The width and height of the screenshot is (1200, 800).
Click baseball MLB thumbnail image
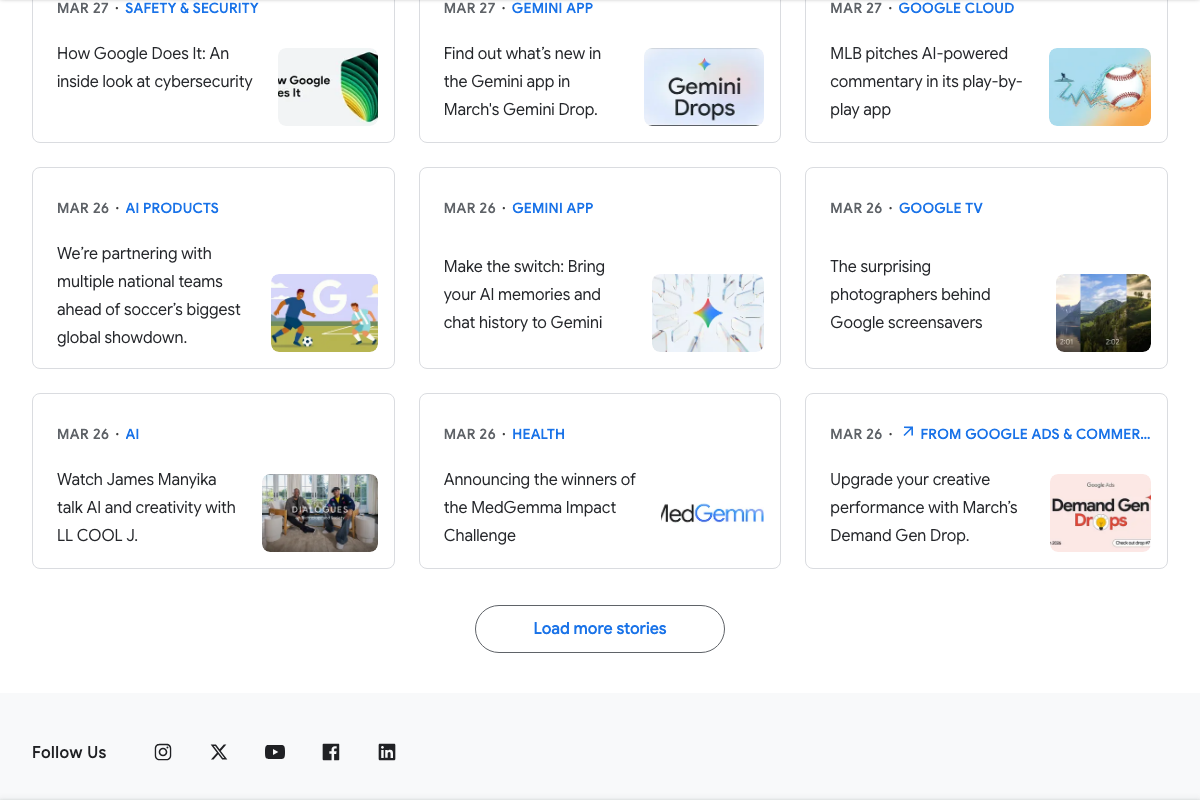[x=1100, y=87]
